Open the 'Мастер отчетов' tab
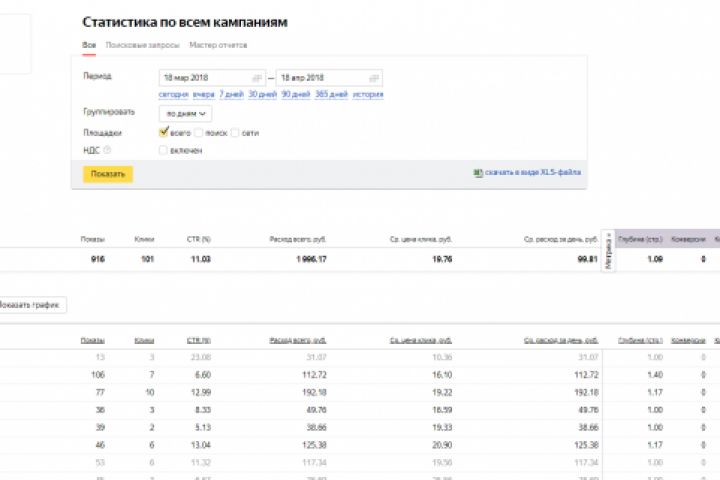This screenshot has width=720, height=480. coord(218,45)
